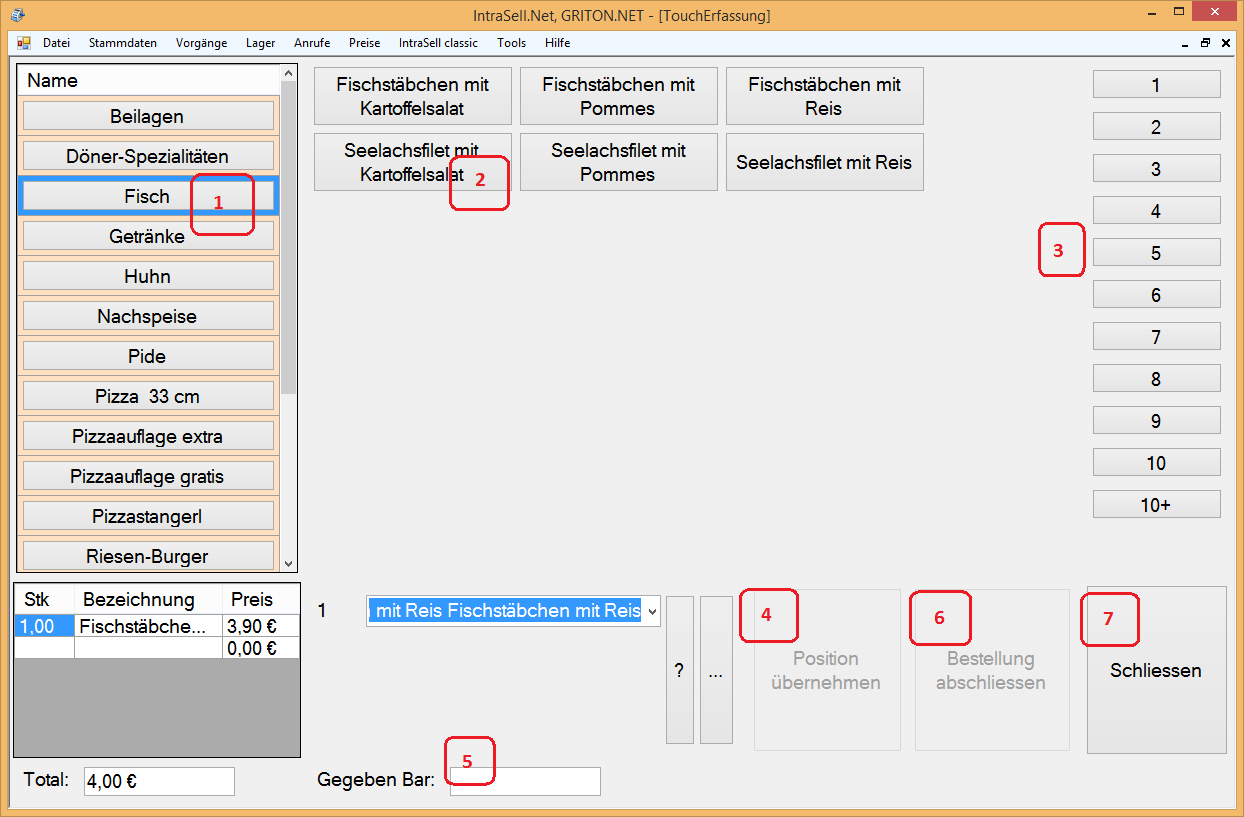Click the Stk column header
Viewport: 1244px width, 817px height.
coord(45,600)
